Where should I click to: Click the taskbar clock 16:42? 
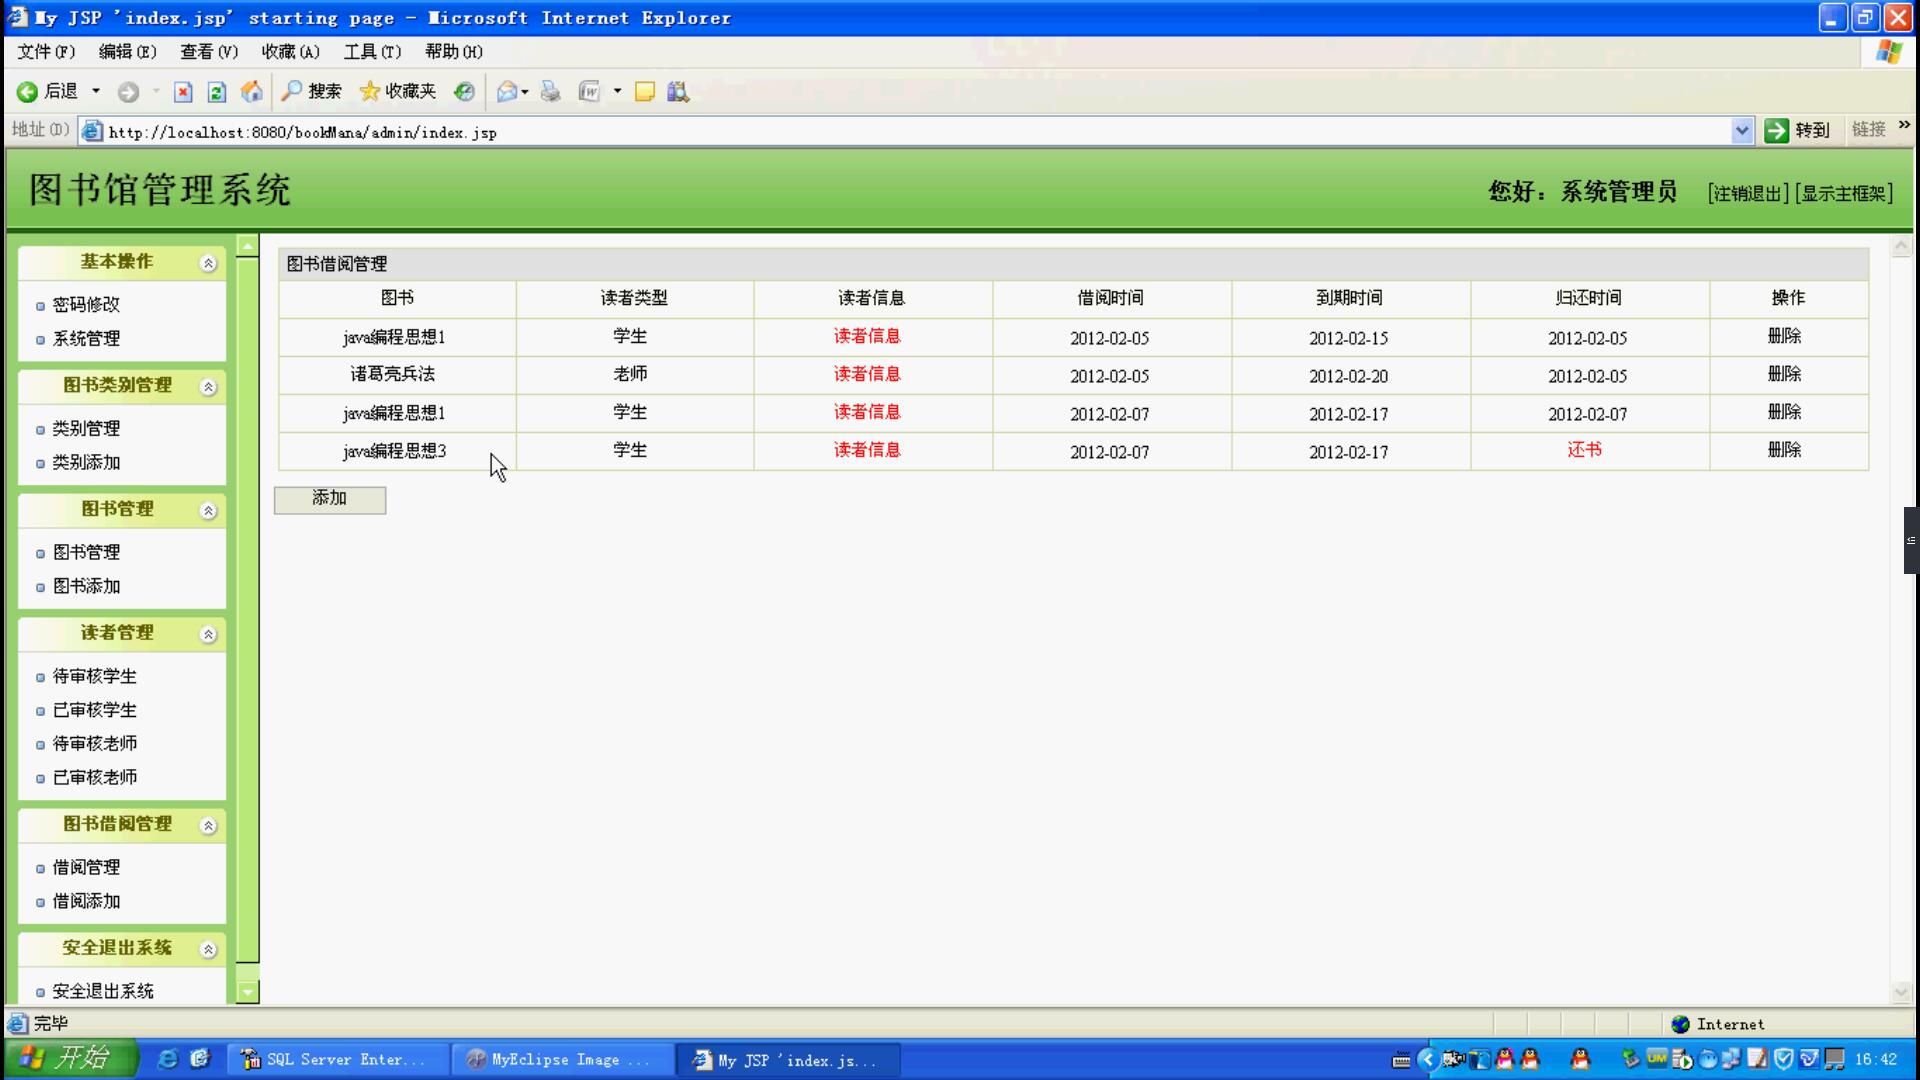[x=1876, y=1059]
